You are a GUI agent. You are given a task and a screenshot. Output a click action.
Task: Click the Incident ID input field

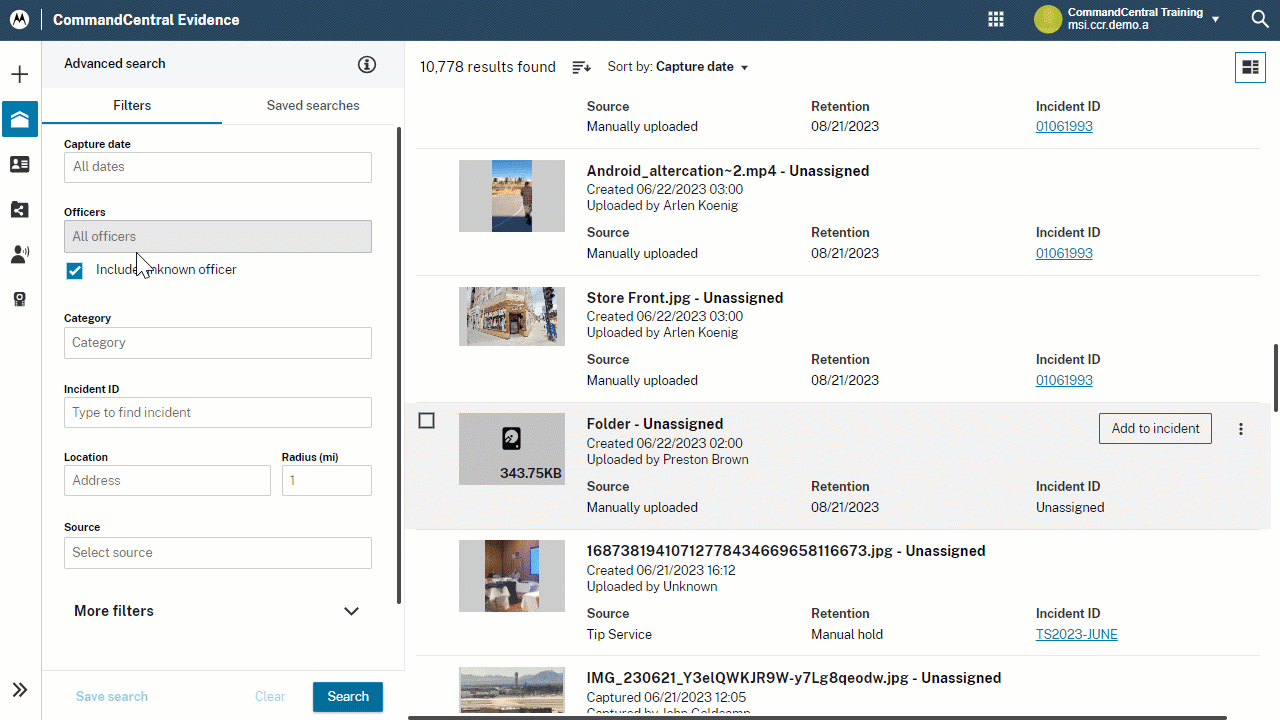[x=218, y=412]
